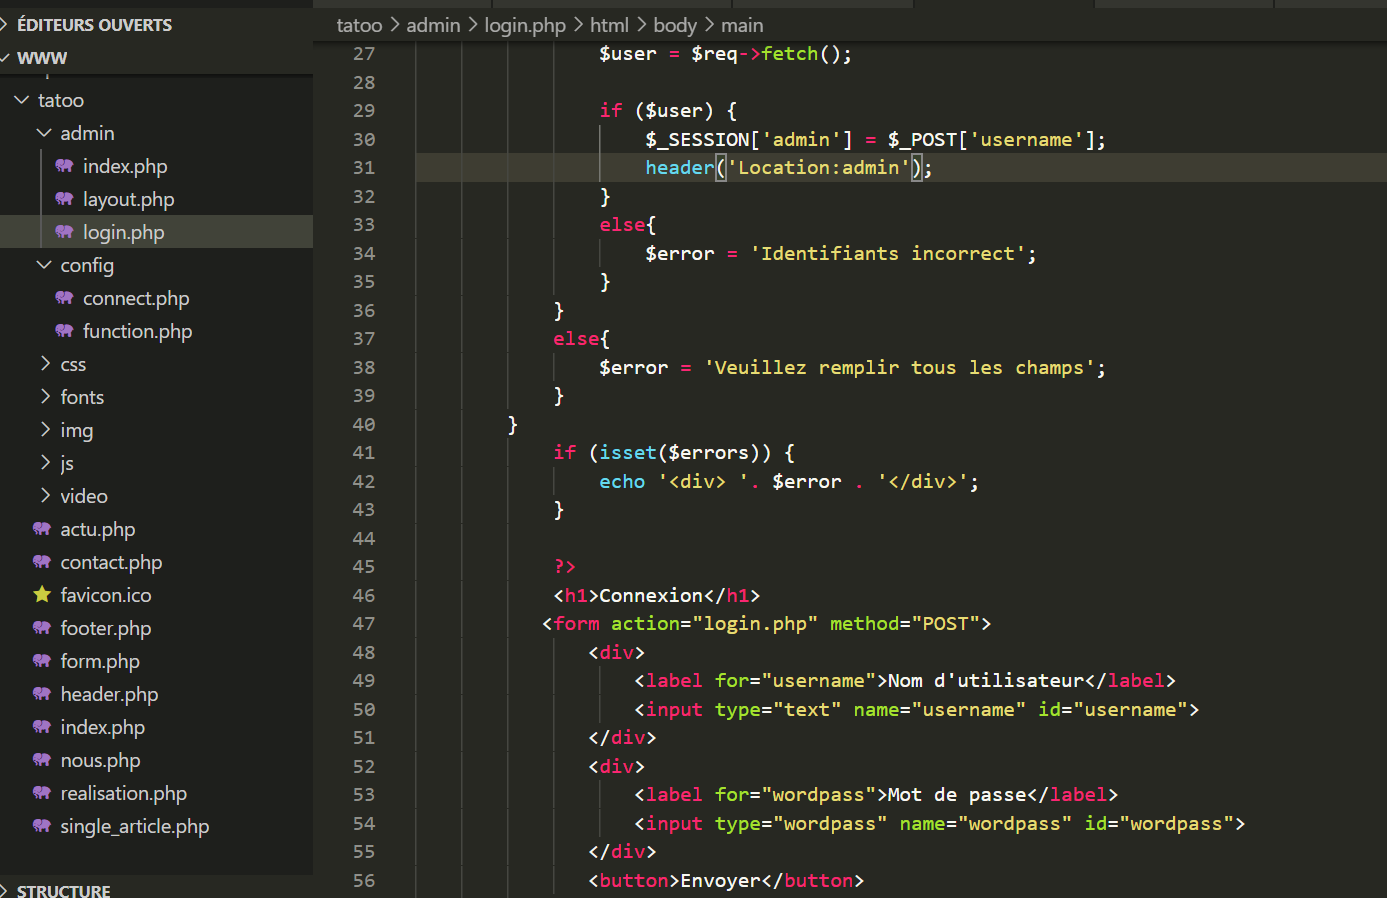This screenshot has height=898, width=1387.
Task: Open the header.php file
Action: [x=109, y=694]
